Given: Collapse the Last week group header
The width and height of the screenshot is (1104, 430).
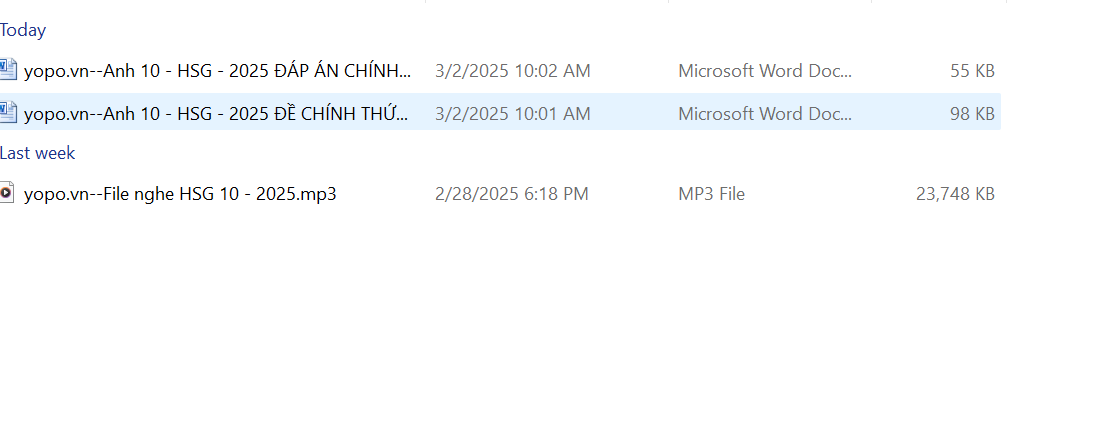Looking at the screenshot, I should pyautogui.click(x=37, y=153).
